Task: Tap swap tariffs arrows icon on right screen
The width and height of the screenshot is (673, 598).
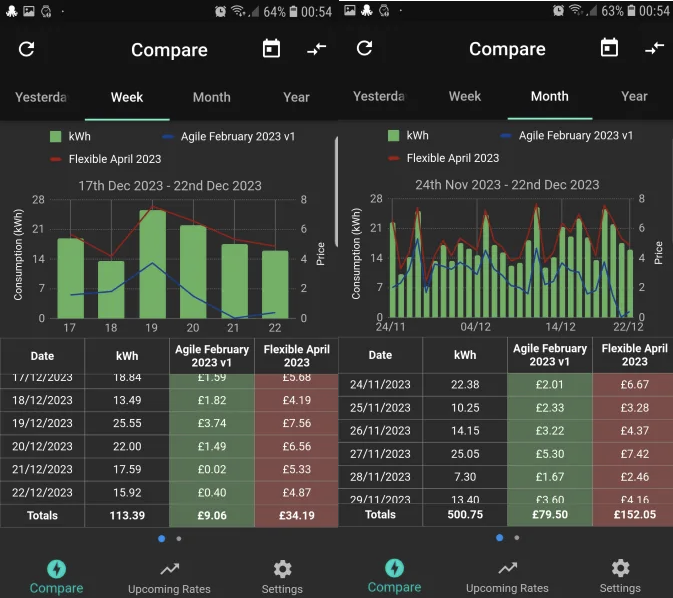Action: click(655, 48)
